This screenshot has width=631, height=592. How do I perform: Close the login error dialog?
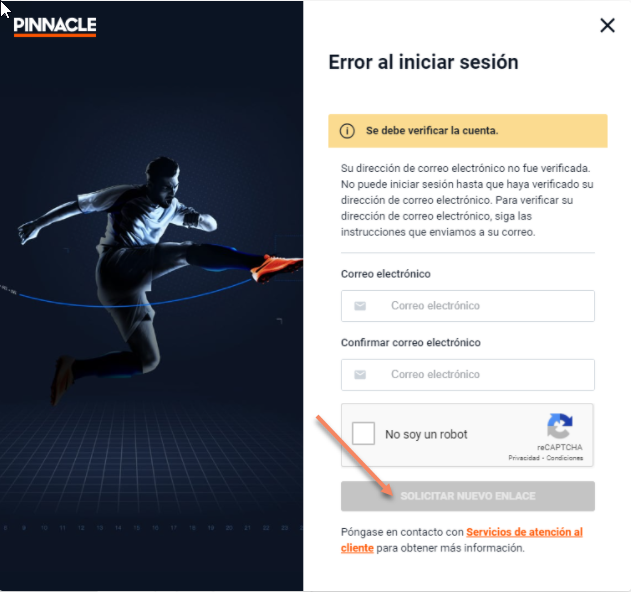coord(607,25)
